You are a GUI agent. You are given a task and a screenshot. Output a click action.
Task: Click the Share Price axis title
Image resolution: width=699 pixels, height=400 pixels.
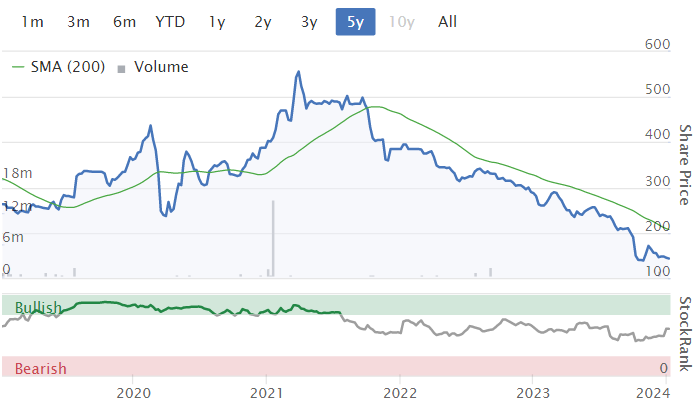click(685, 165)
